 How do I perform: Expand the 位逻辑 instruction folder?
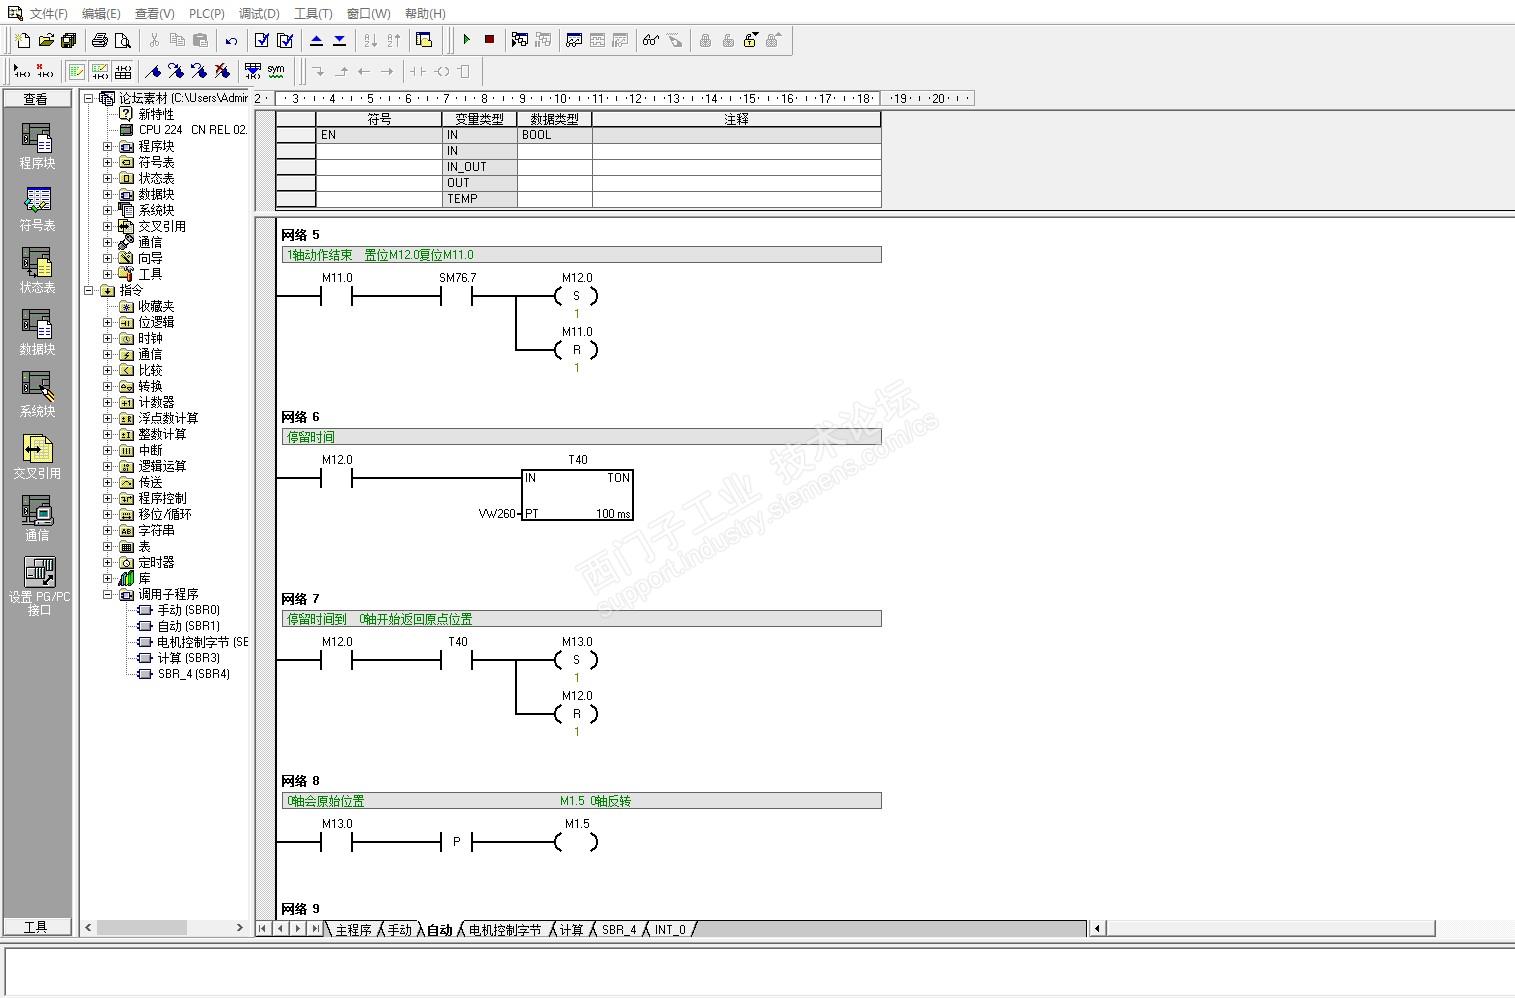click(x=108, y=322)
